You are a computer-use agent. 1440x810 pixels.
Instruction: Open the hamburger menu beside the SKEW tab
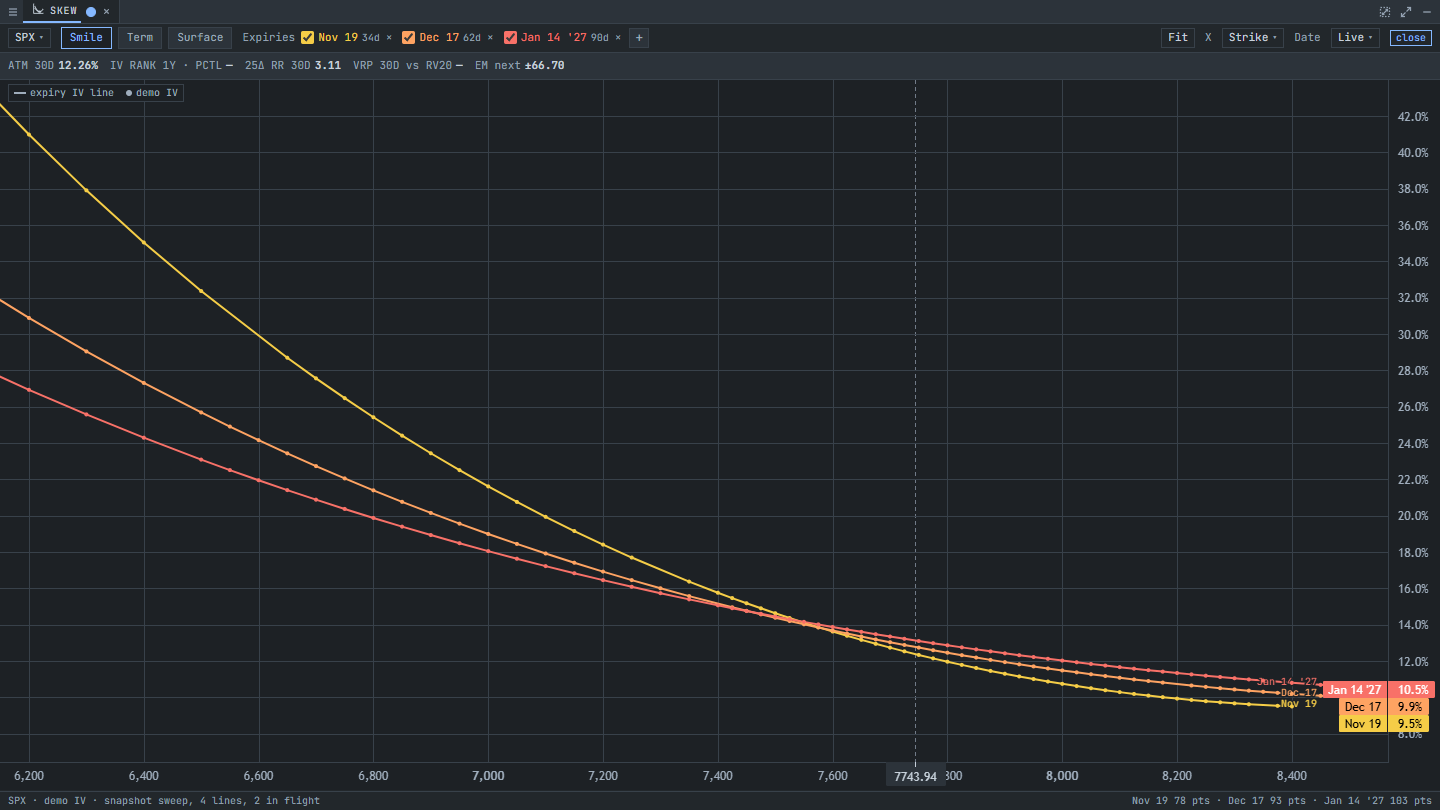coord(12,12)
